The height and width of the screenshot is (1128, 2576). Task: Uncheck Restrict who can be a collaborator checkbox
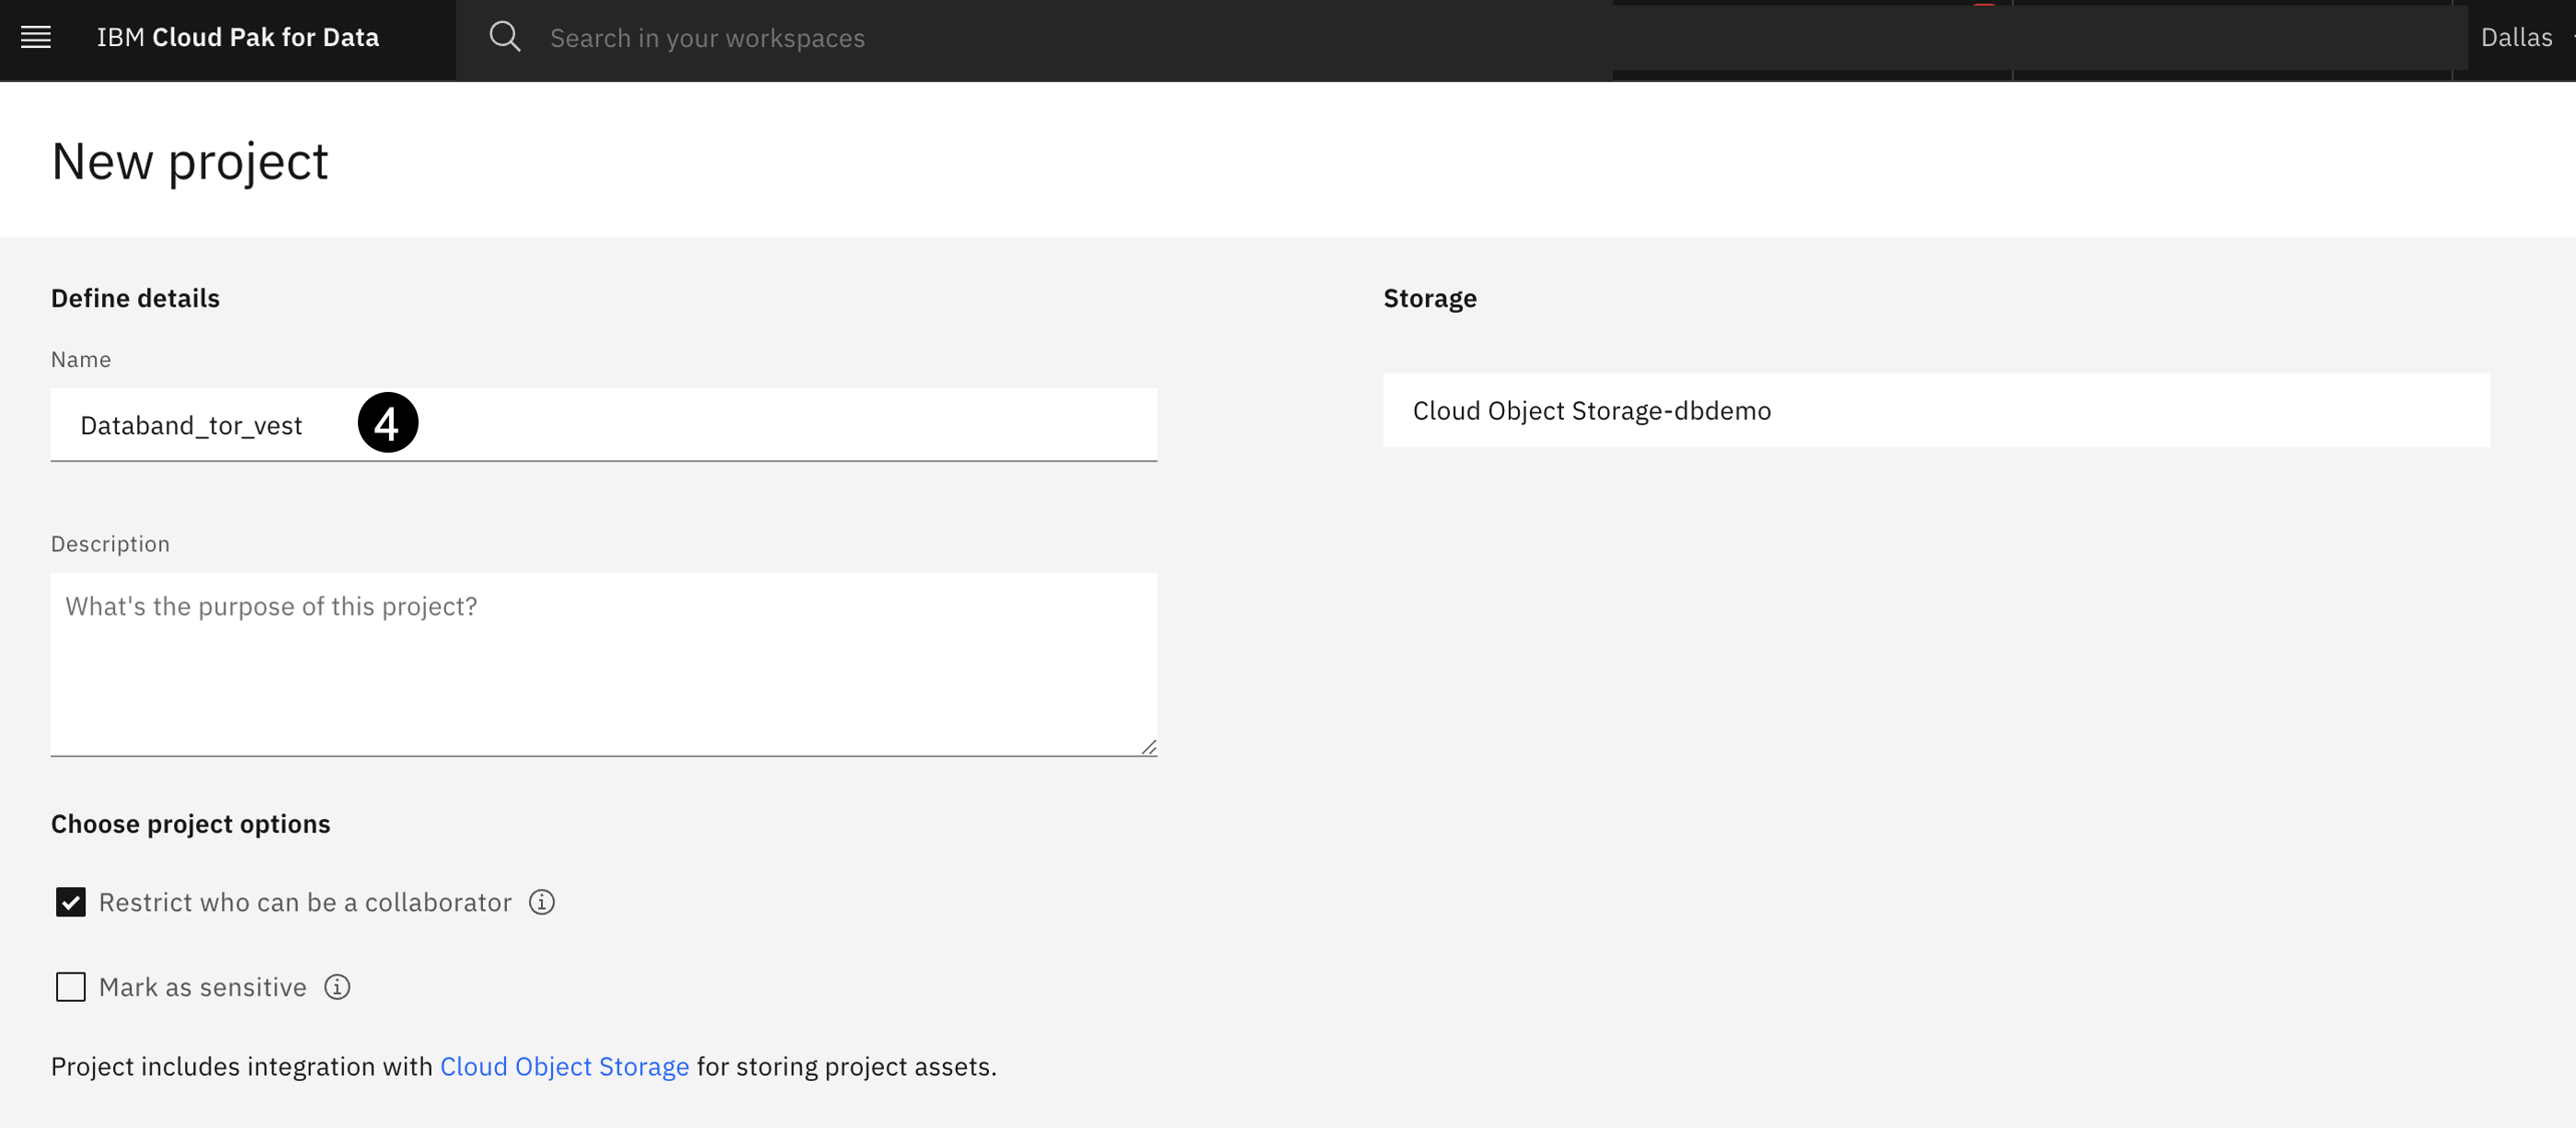71,902
